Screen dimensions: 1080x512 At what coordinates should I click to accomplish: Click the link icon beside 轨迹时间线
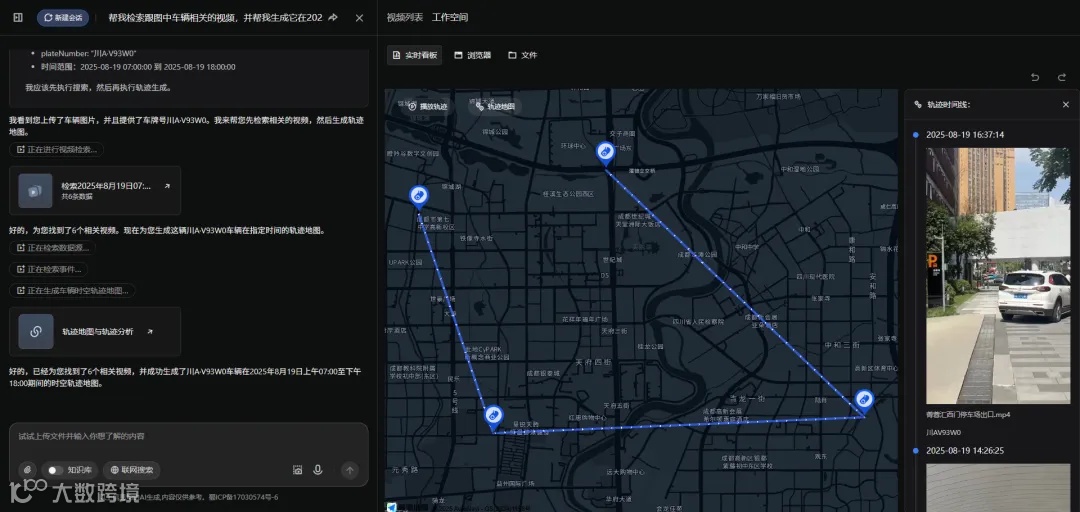point(917,105)
